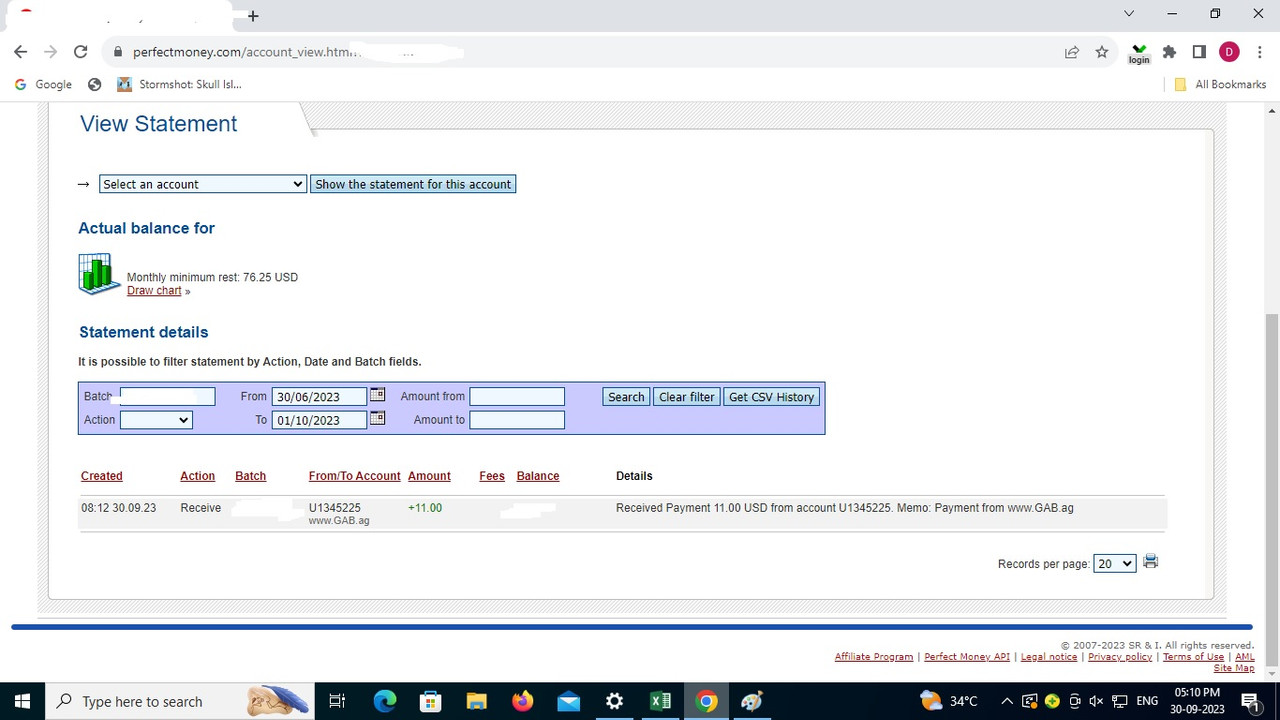This screenshot has height=720, width=1280.
Task: Click the Amount from input field
Action: [517, 397]
